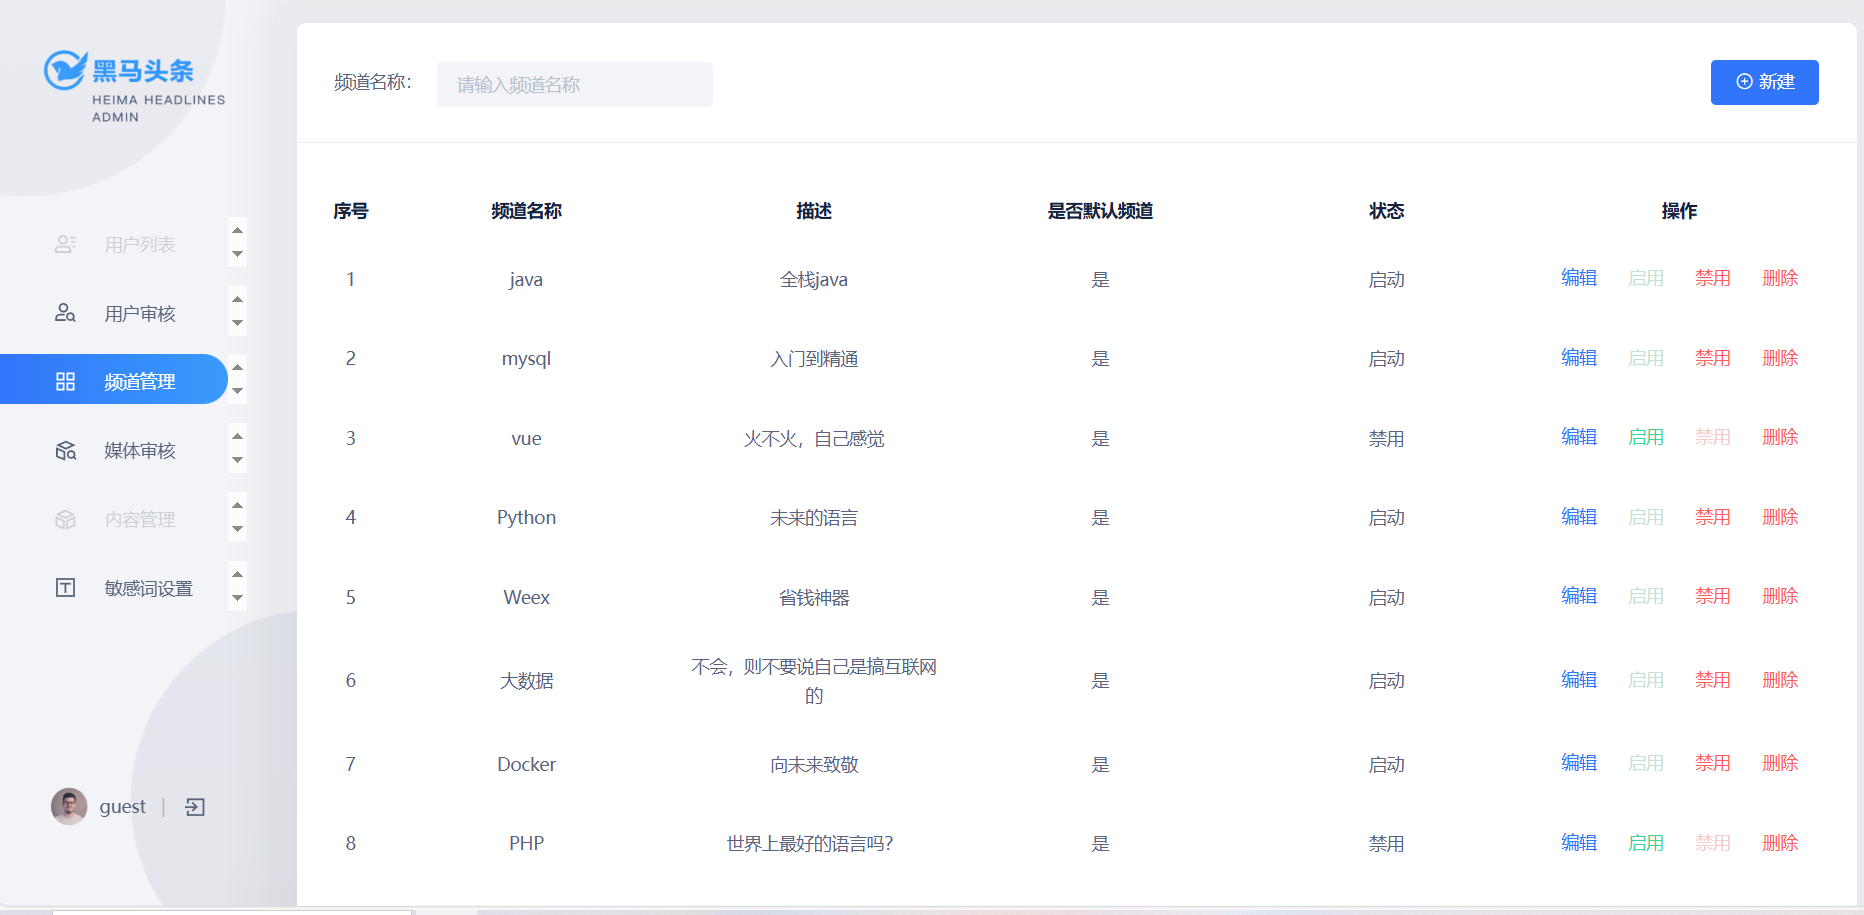Screen dimensions: 1864x915
Task: Click the guest user avatar
Action: click(x=69, y=806)
